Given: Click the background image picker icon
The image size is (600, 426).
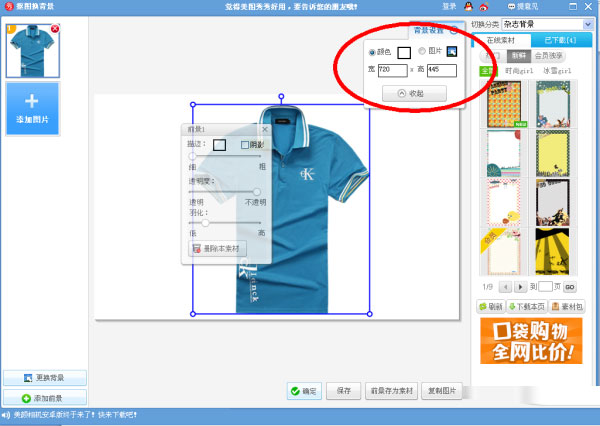Looking at the screenshot, I should (452, 52).
